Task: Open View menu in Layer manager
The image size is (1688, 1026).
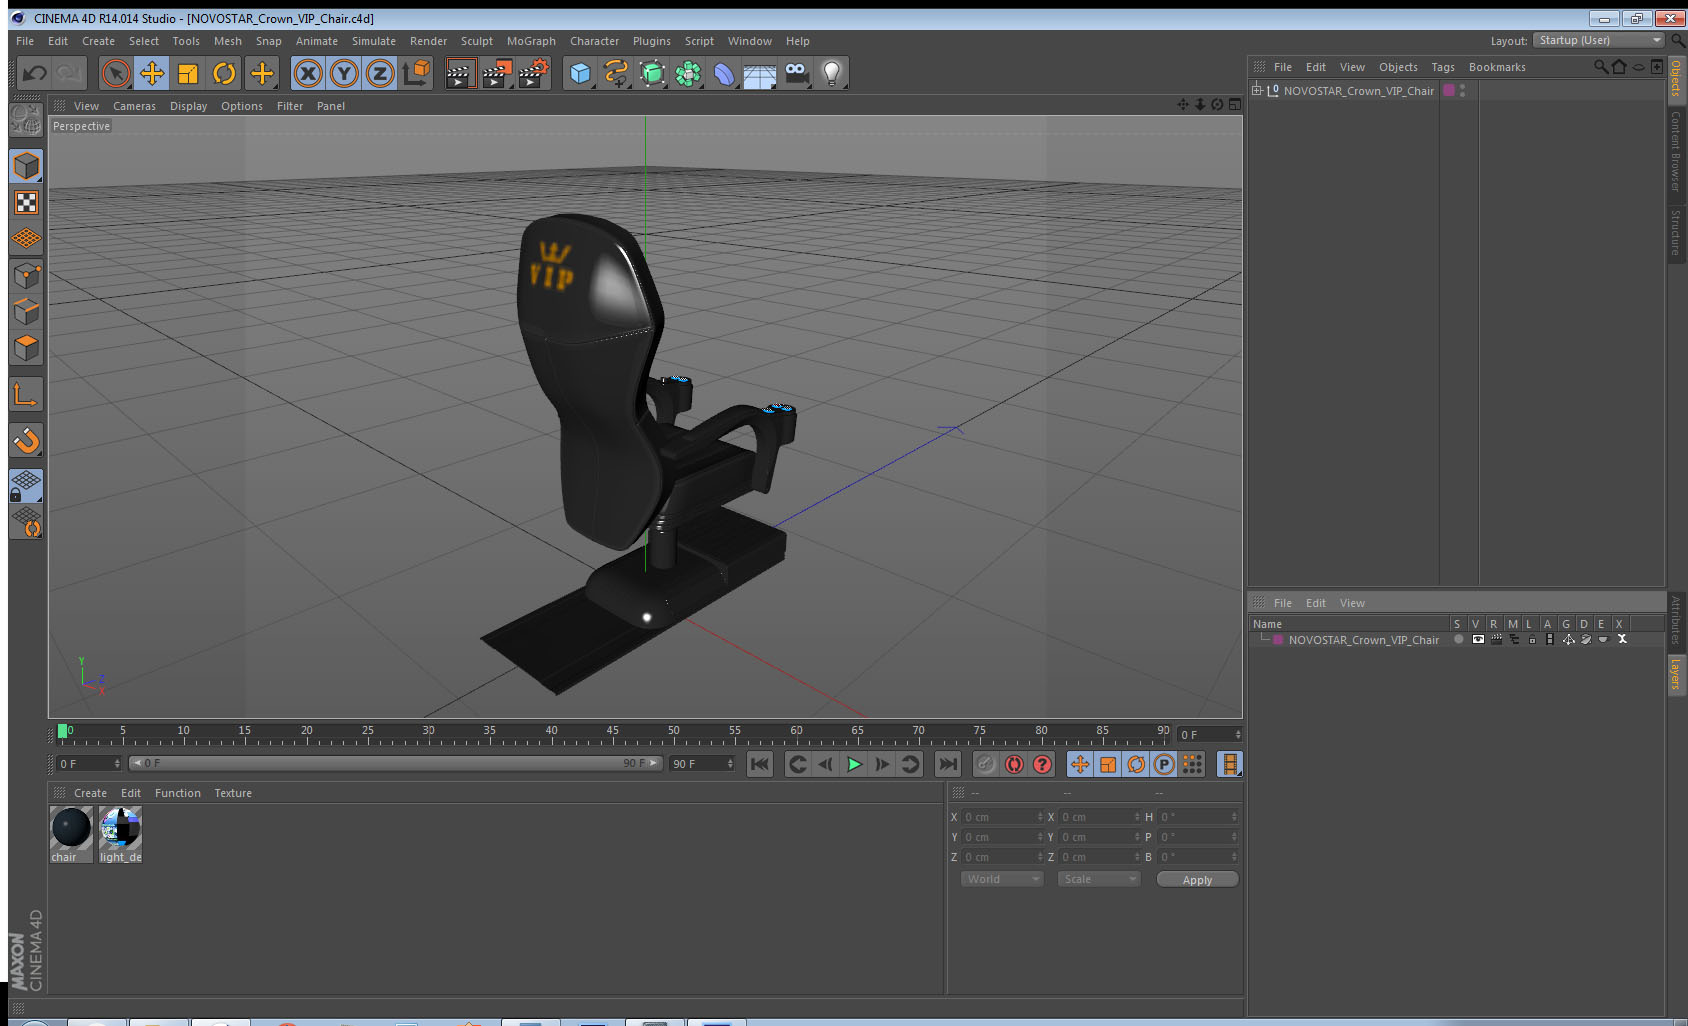Action: [1352, 603]
